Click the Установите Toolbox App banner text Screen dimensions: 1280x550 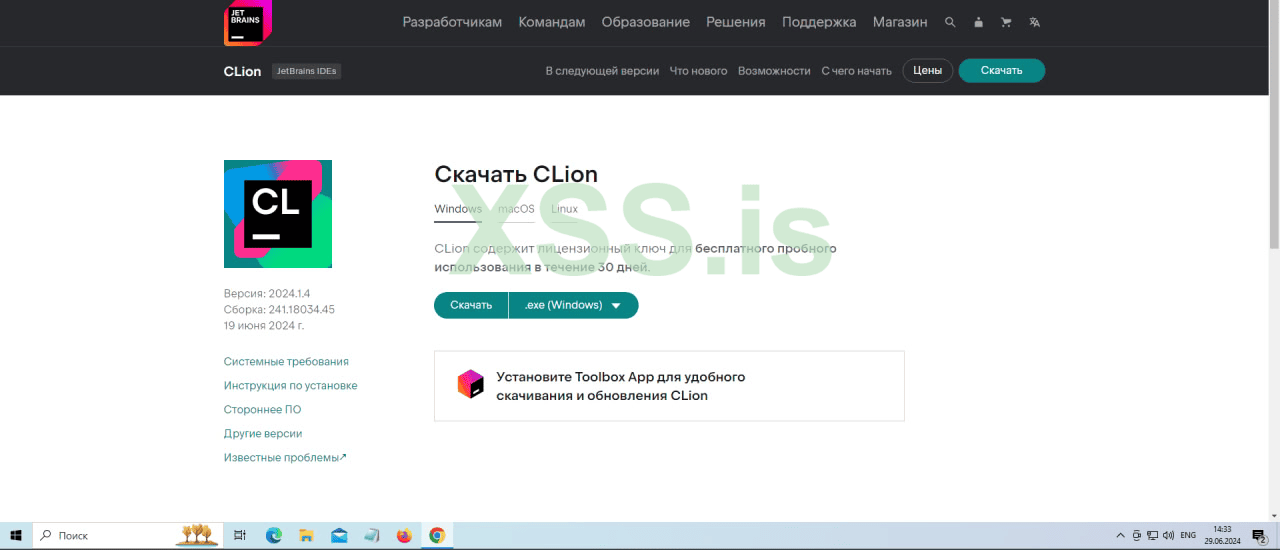pyautogui.click(x=621, y=386)
